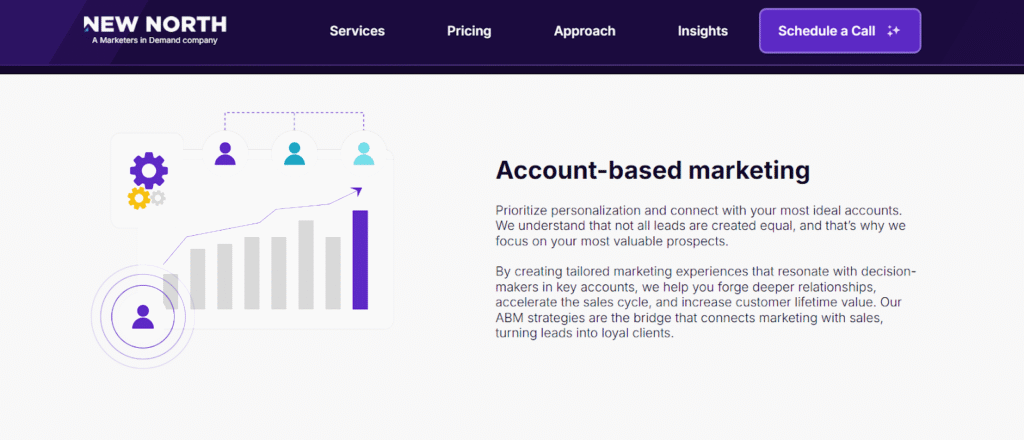
Task: Click the purple trend line arrowhead
Action: pos(356,189)
